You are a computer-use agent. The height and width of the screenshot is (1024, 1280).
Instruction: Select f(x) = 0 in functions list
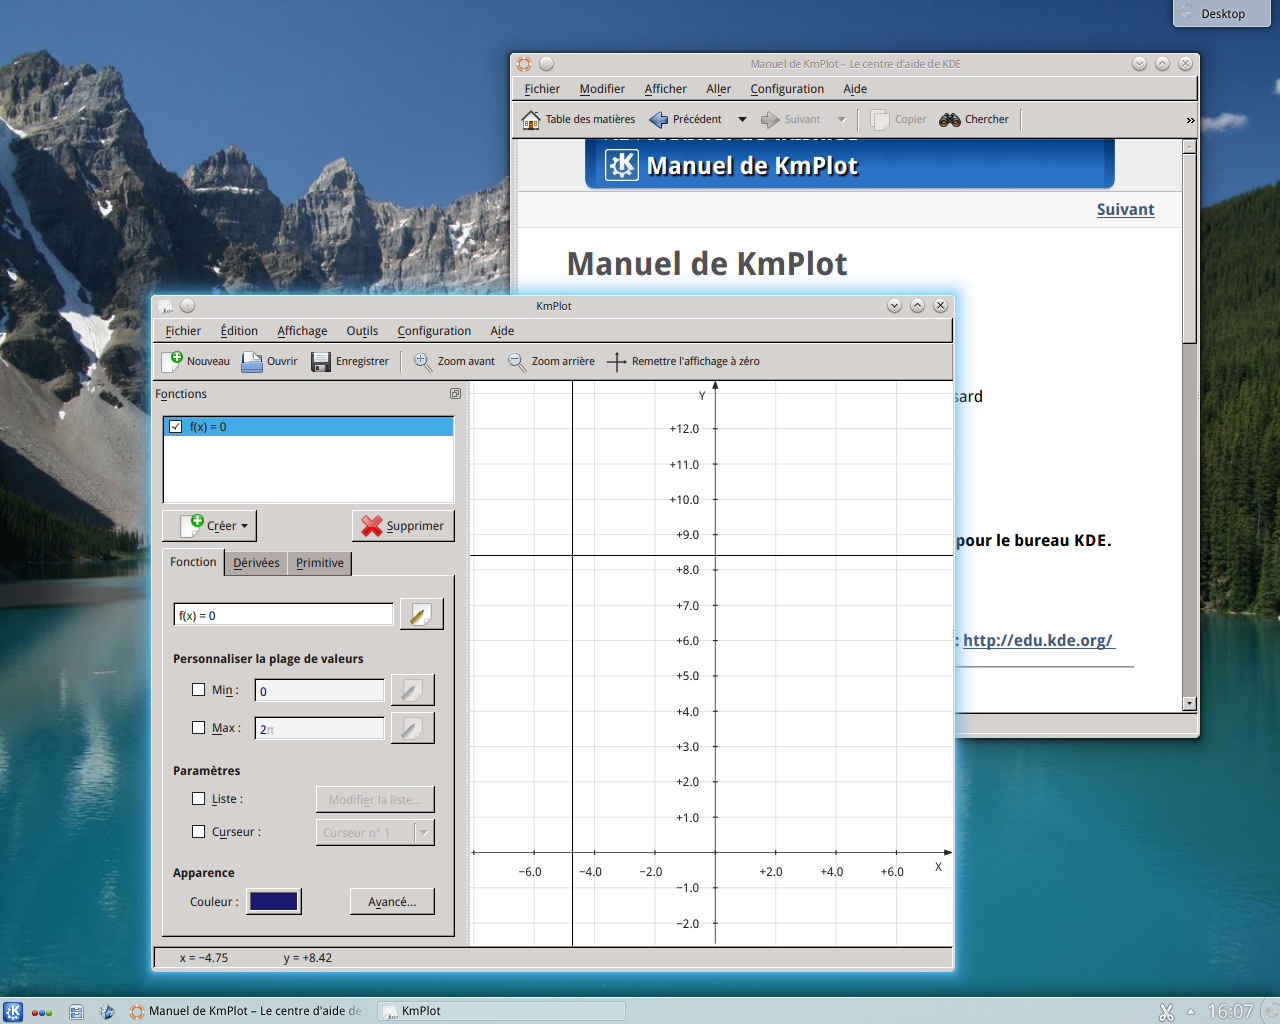[x=309, y=426]
